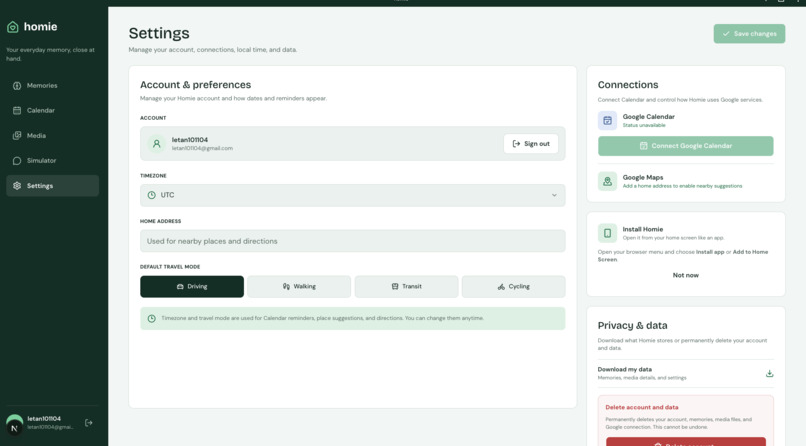The image size is (806, 446).
Task: Click the download arrow icon
Action: click(770, 374)
